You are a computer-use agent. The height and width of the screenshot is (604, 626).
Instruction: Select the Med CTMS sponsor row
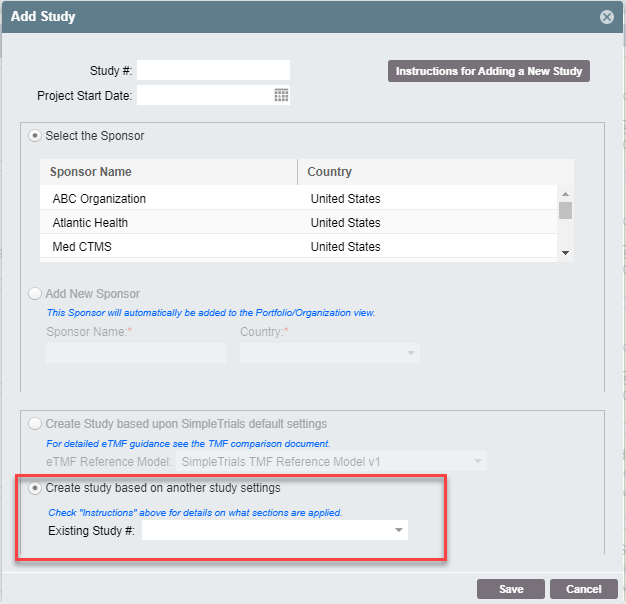click(x=298, y=246)
